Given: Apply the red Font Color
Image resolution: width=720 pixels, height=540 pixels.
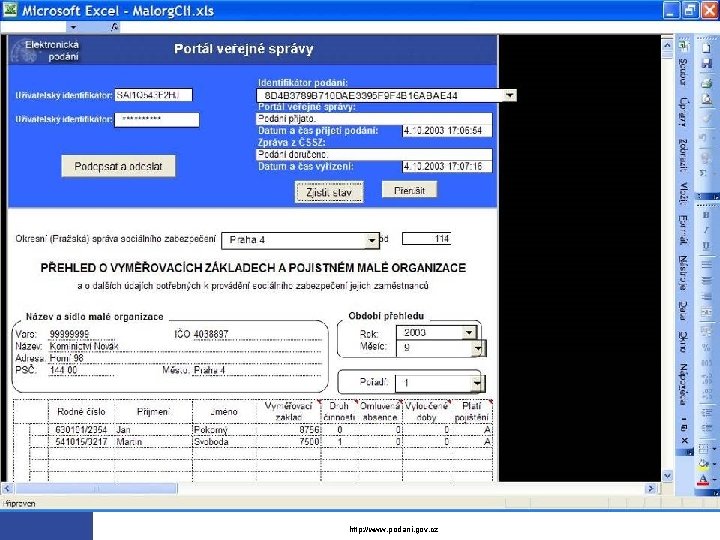Looking at the screenshot, I should pos(703,480).
